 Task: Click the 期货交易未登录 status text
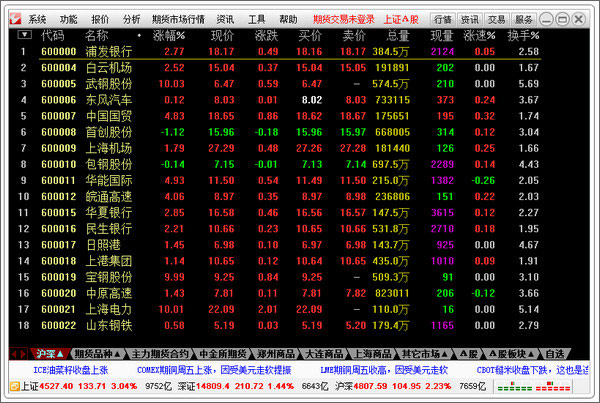point(344,19)
